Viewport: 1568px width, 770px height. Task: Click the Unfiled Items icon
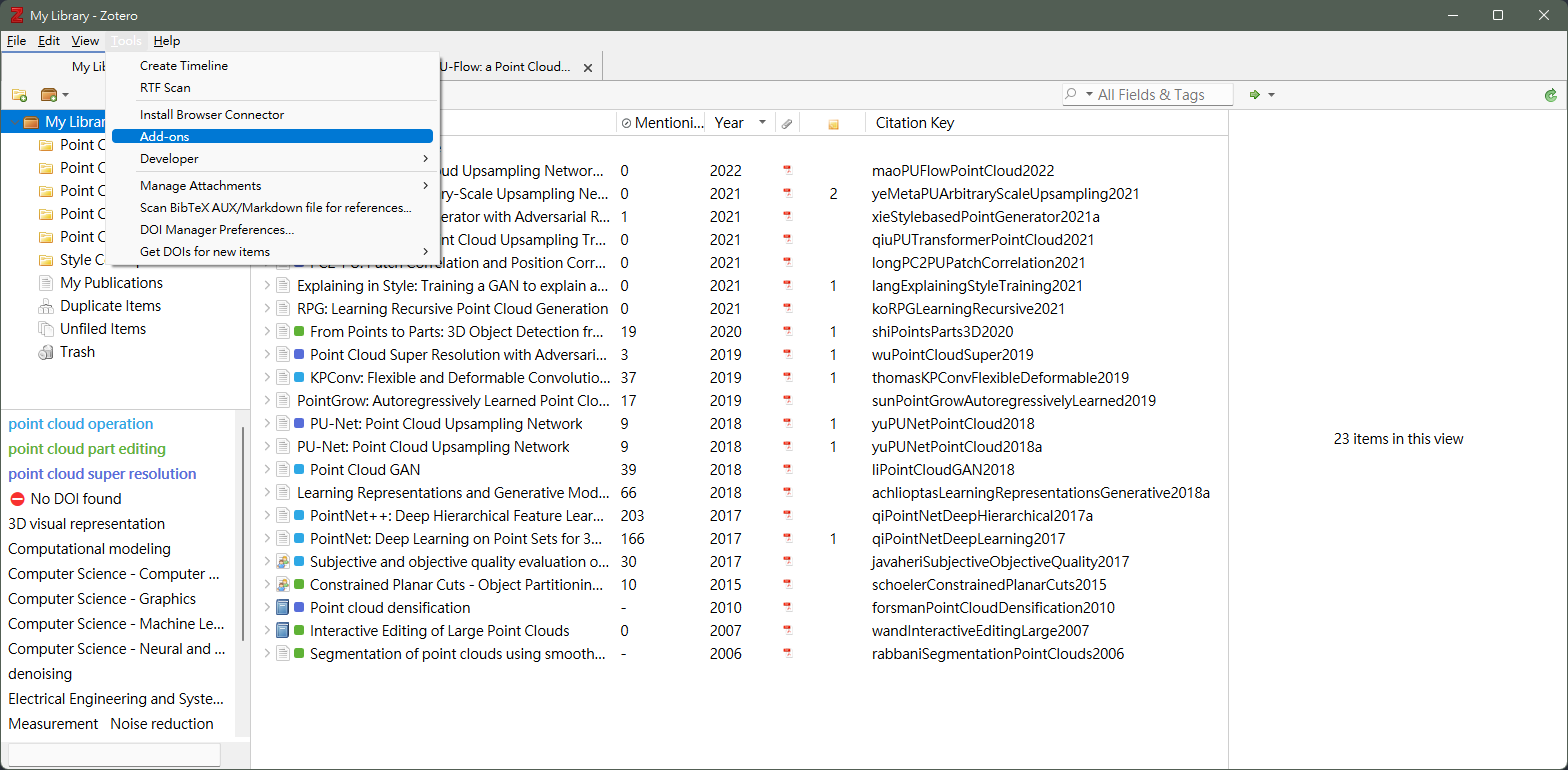[45, 329]
